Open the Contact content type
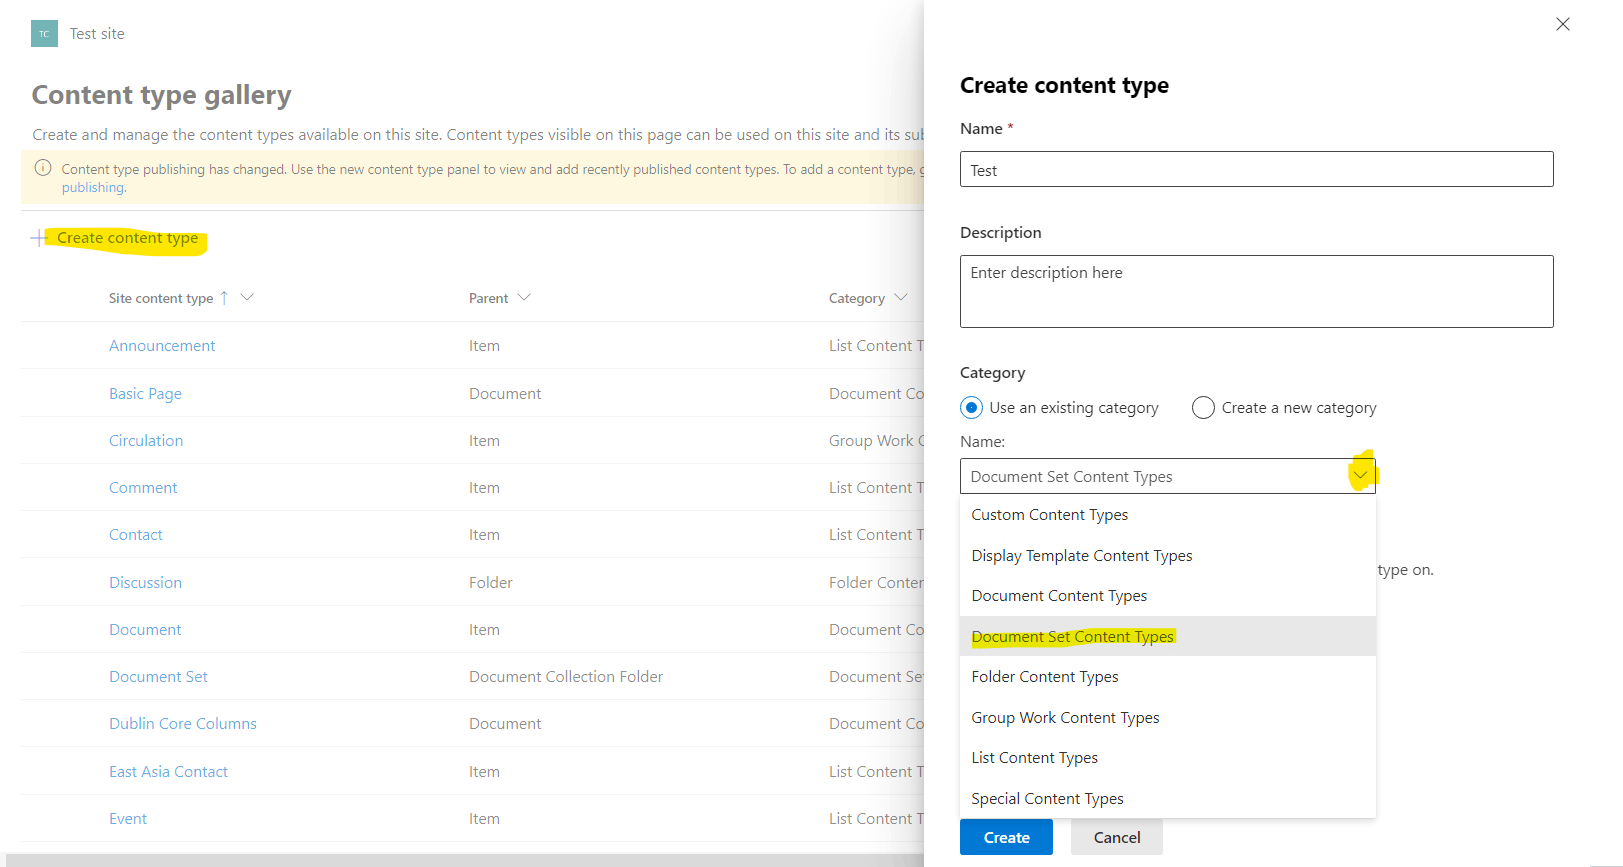This screenshot has width=1623, height=867. click(135, 535)
